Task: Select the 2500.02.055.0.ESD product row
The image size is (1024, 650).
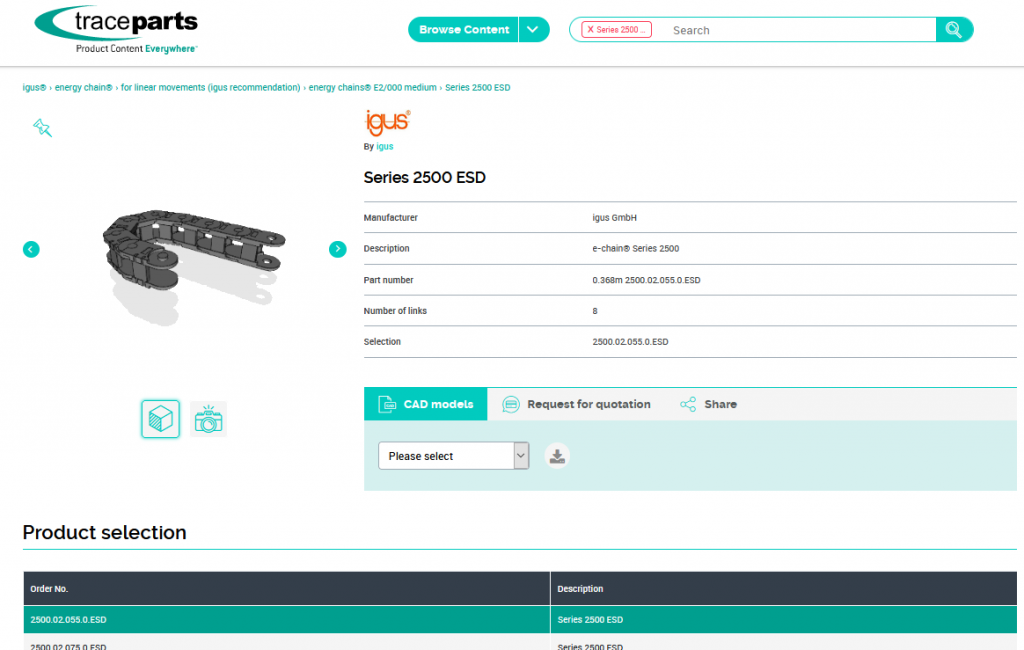Action: [286, 620]
